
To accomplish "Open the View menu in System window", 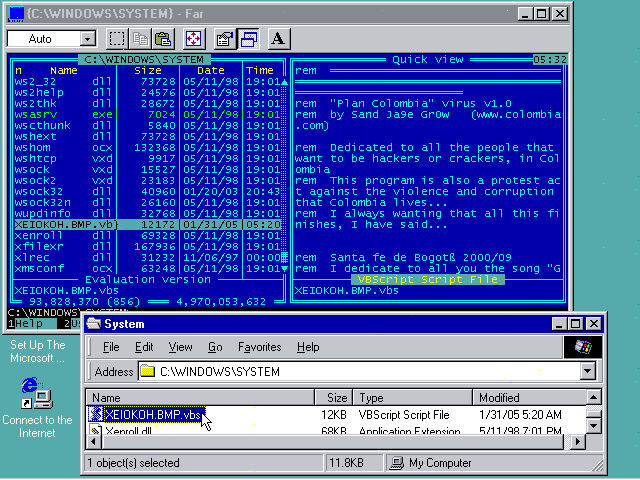I will (x=180, y=347).
